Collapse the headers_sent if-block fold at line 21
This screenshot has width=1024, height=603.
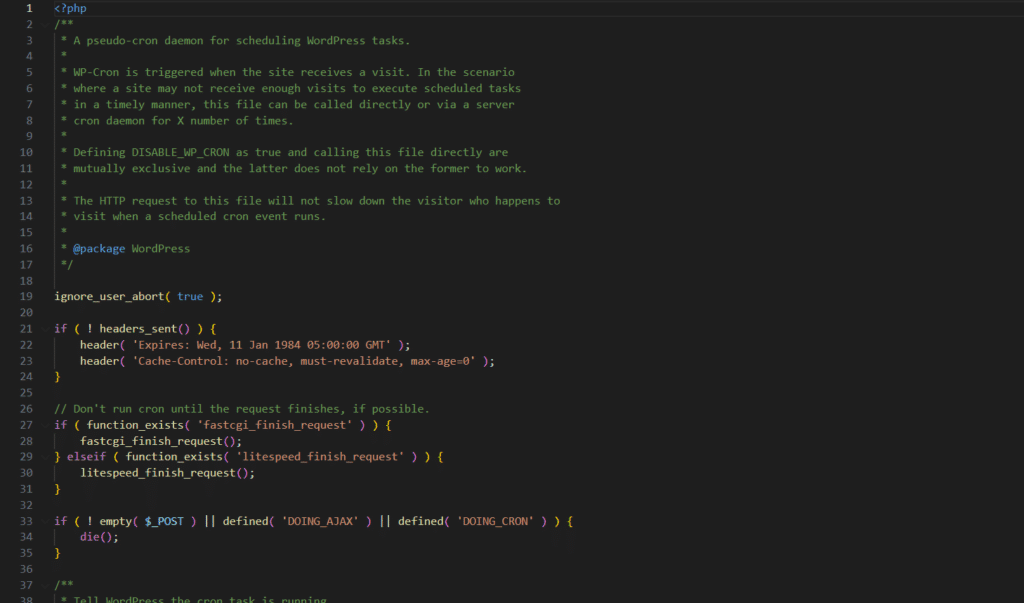click(45, 329)
